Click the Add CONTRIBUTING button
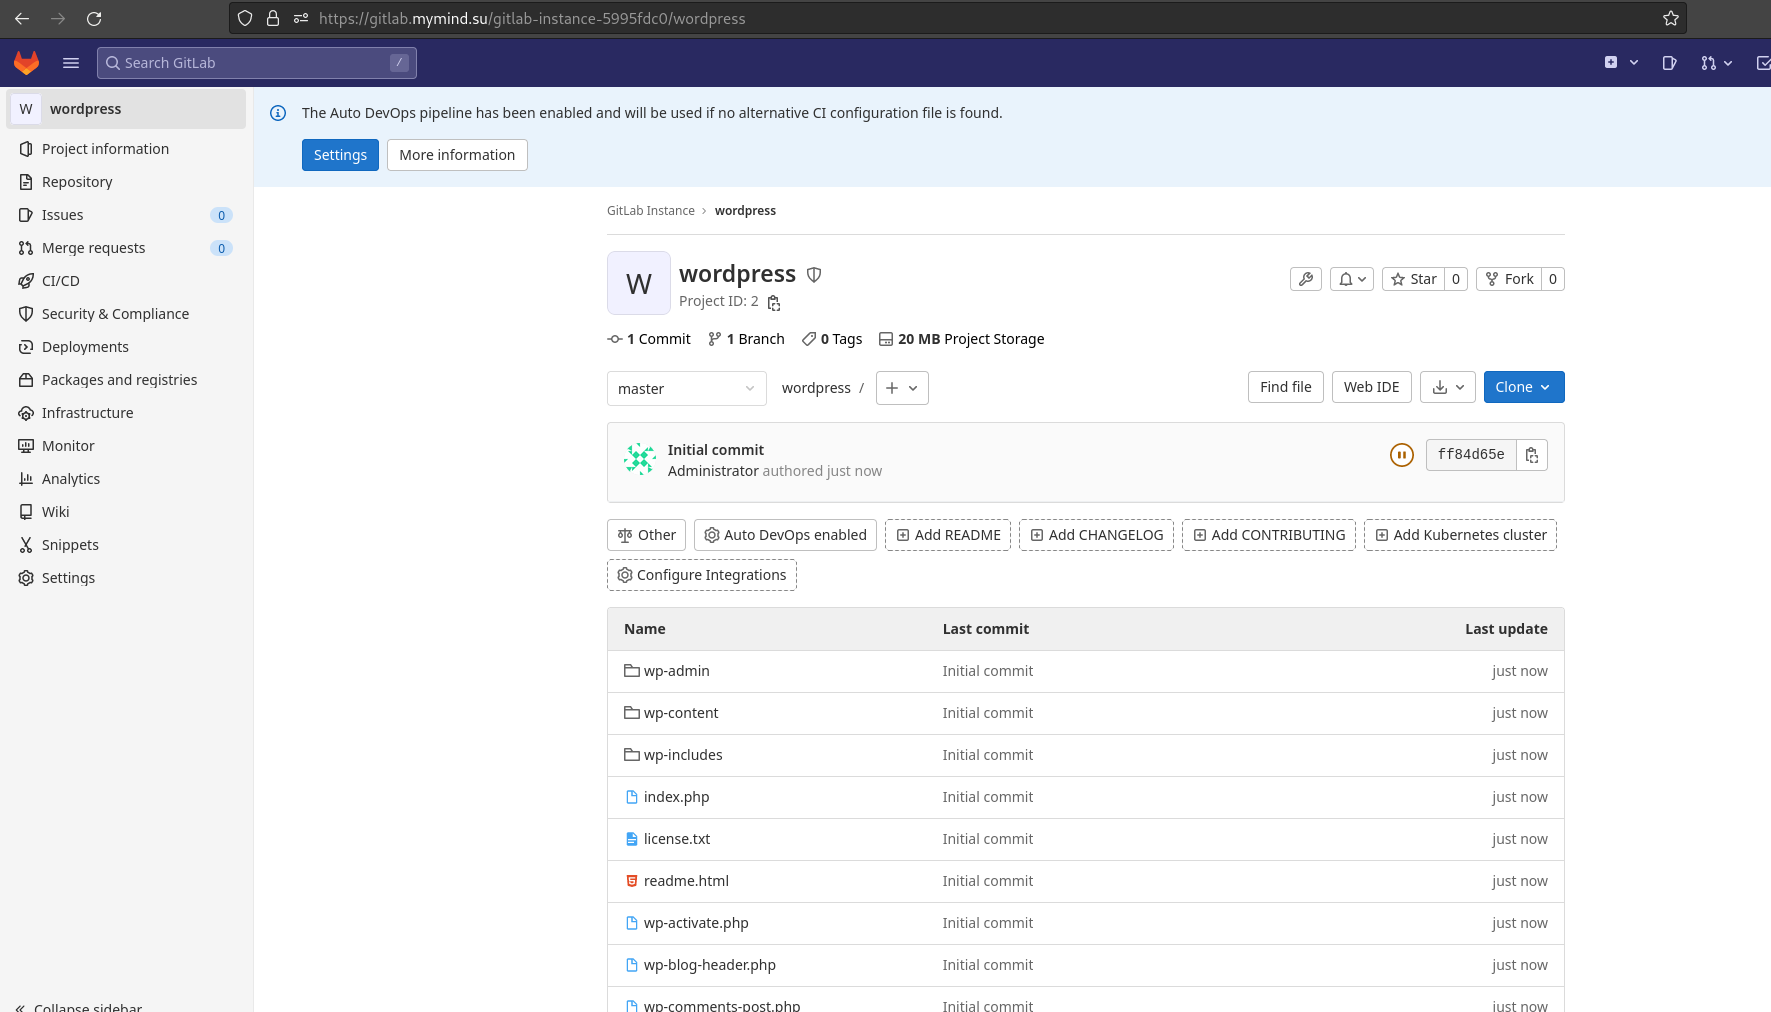This screenshot has height=1012, width=1771. (1269, 535)
